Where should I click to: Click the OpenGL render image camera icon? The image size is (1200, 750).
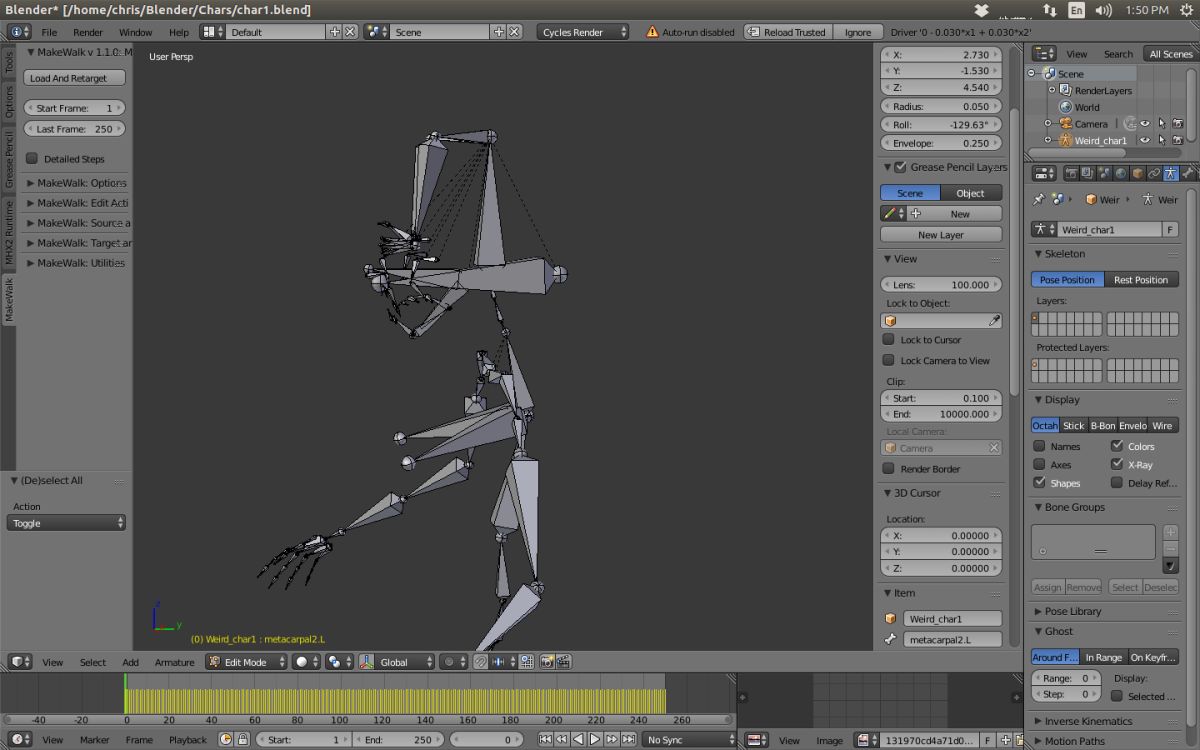(x=547, y=662)
